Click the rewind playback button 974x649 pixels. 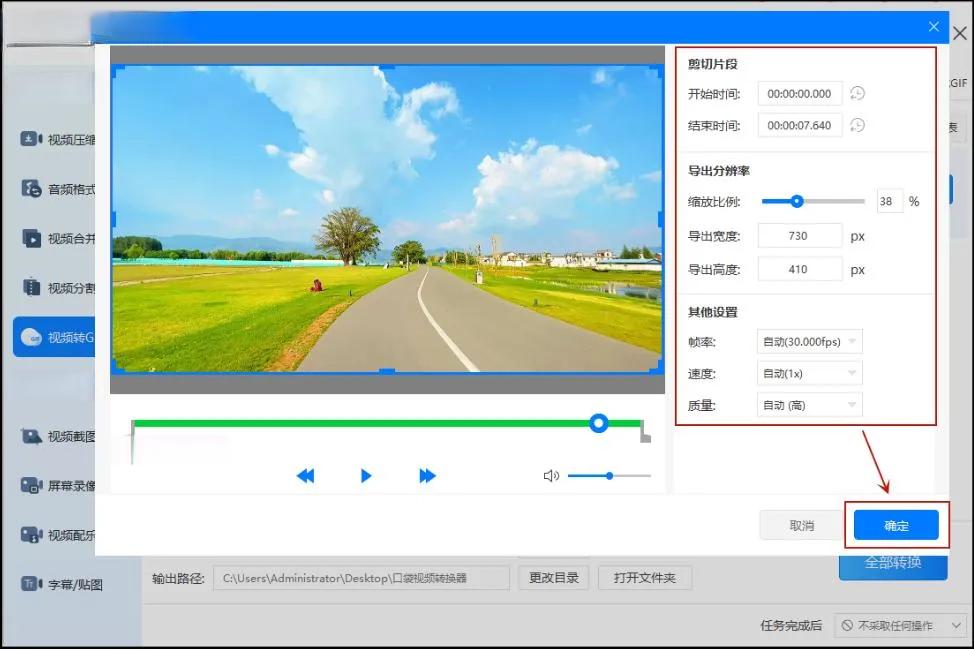306,476
